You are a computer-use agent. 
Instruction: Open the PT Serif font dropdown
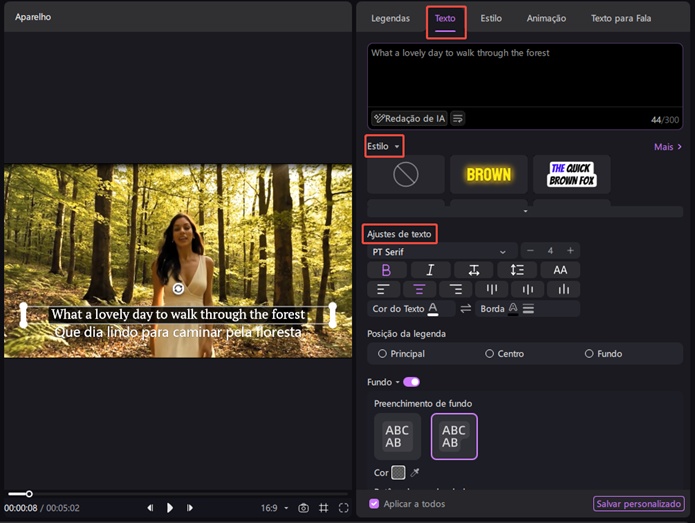pos(439,251)
